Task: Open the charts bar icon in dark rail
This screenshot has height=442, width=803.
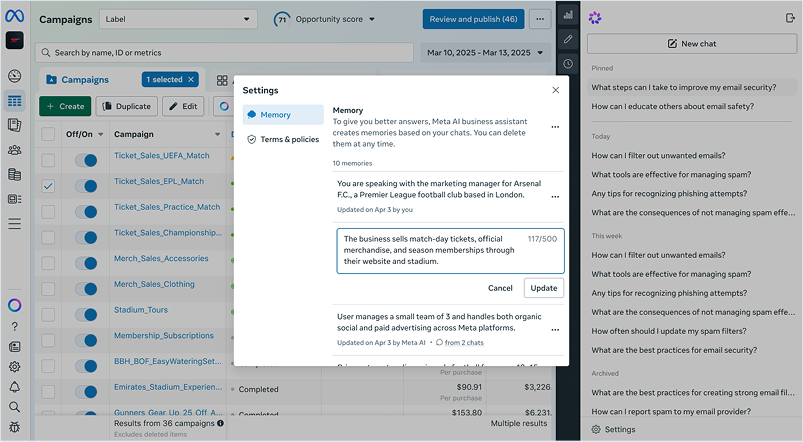Action: [568, 15]
